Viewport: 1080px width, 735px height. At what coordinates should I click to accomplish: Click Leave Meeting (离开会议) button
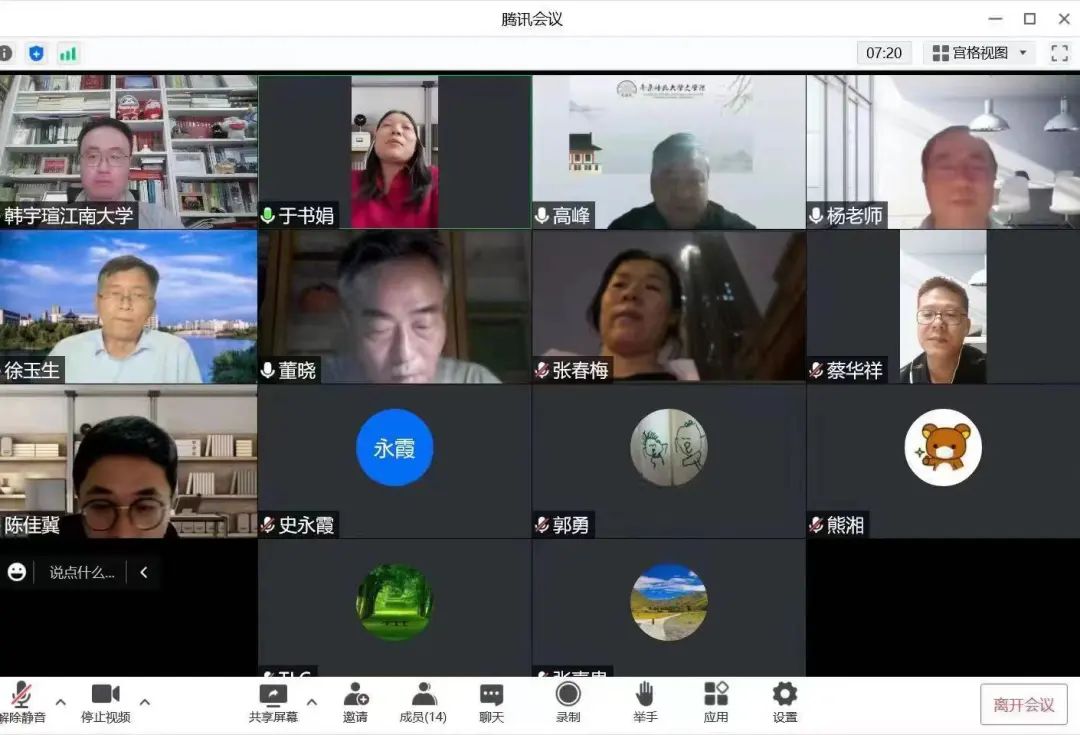[x=1023, y=704]
